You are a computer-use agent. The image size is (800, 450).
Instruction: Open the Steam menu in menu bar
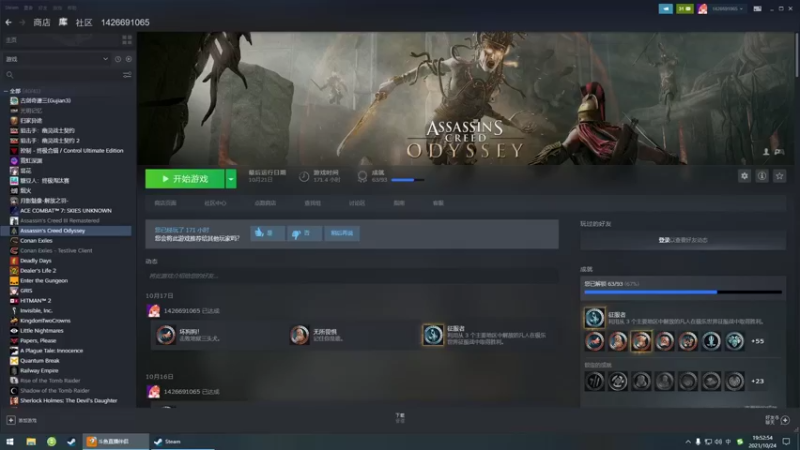pyautogui.click(x=11, y=8)
